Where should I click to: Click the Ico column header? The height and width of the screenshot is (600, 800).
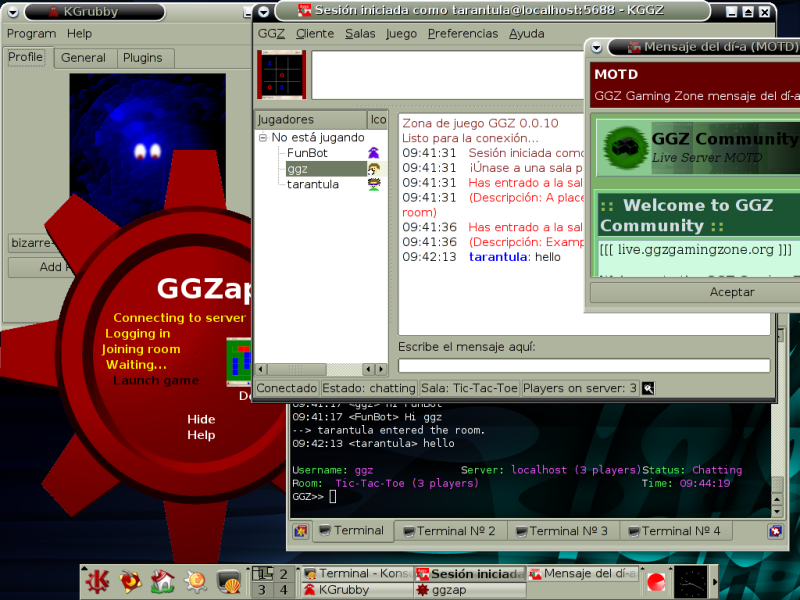tap(378, 119)
